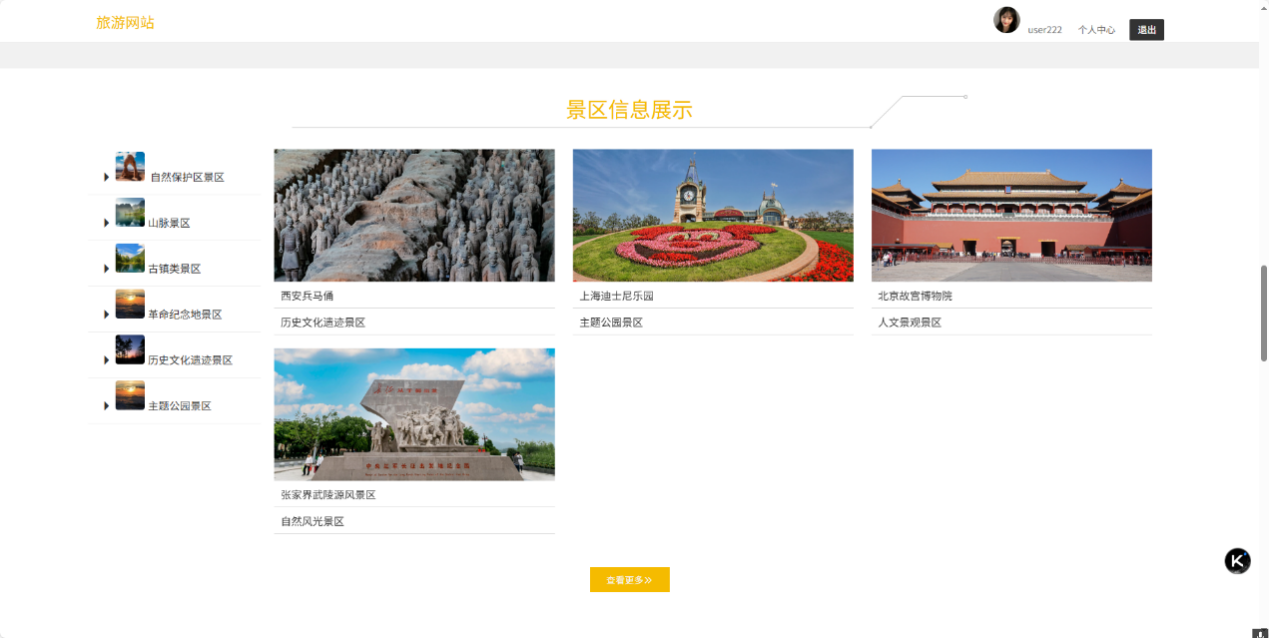Expand the arrow beside 历史文化遗迹景区

106,360
